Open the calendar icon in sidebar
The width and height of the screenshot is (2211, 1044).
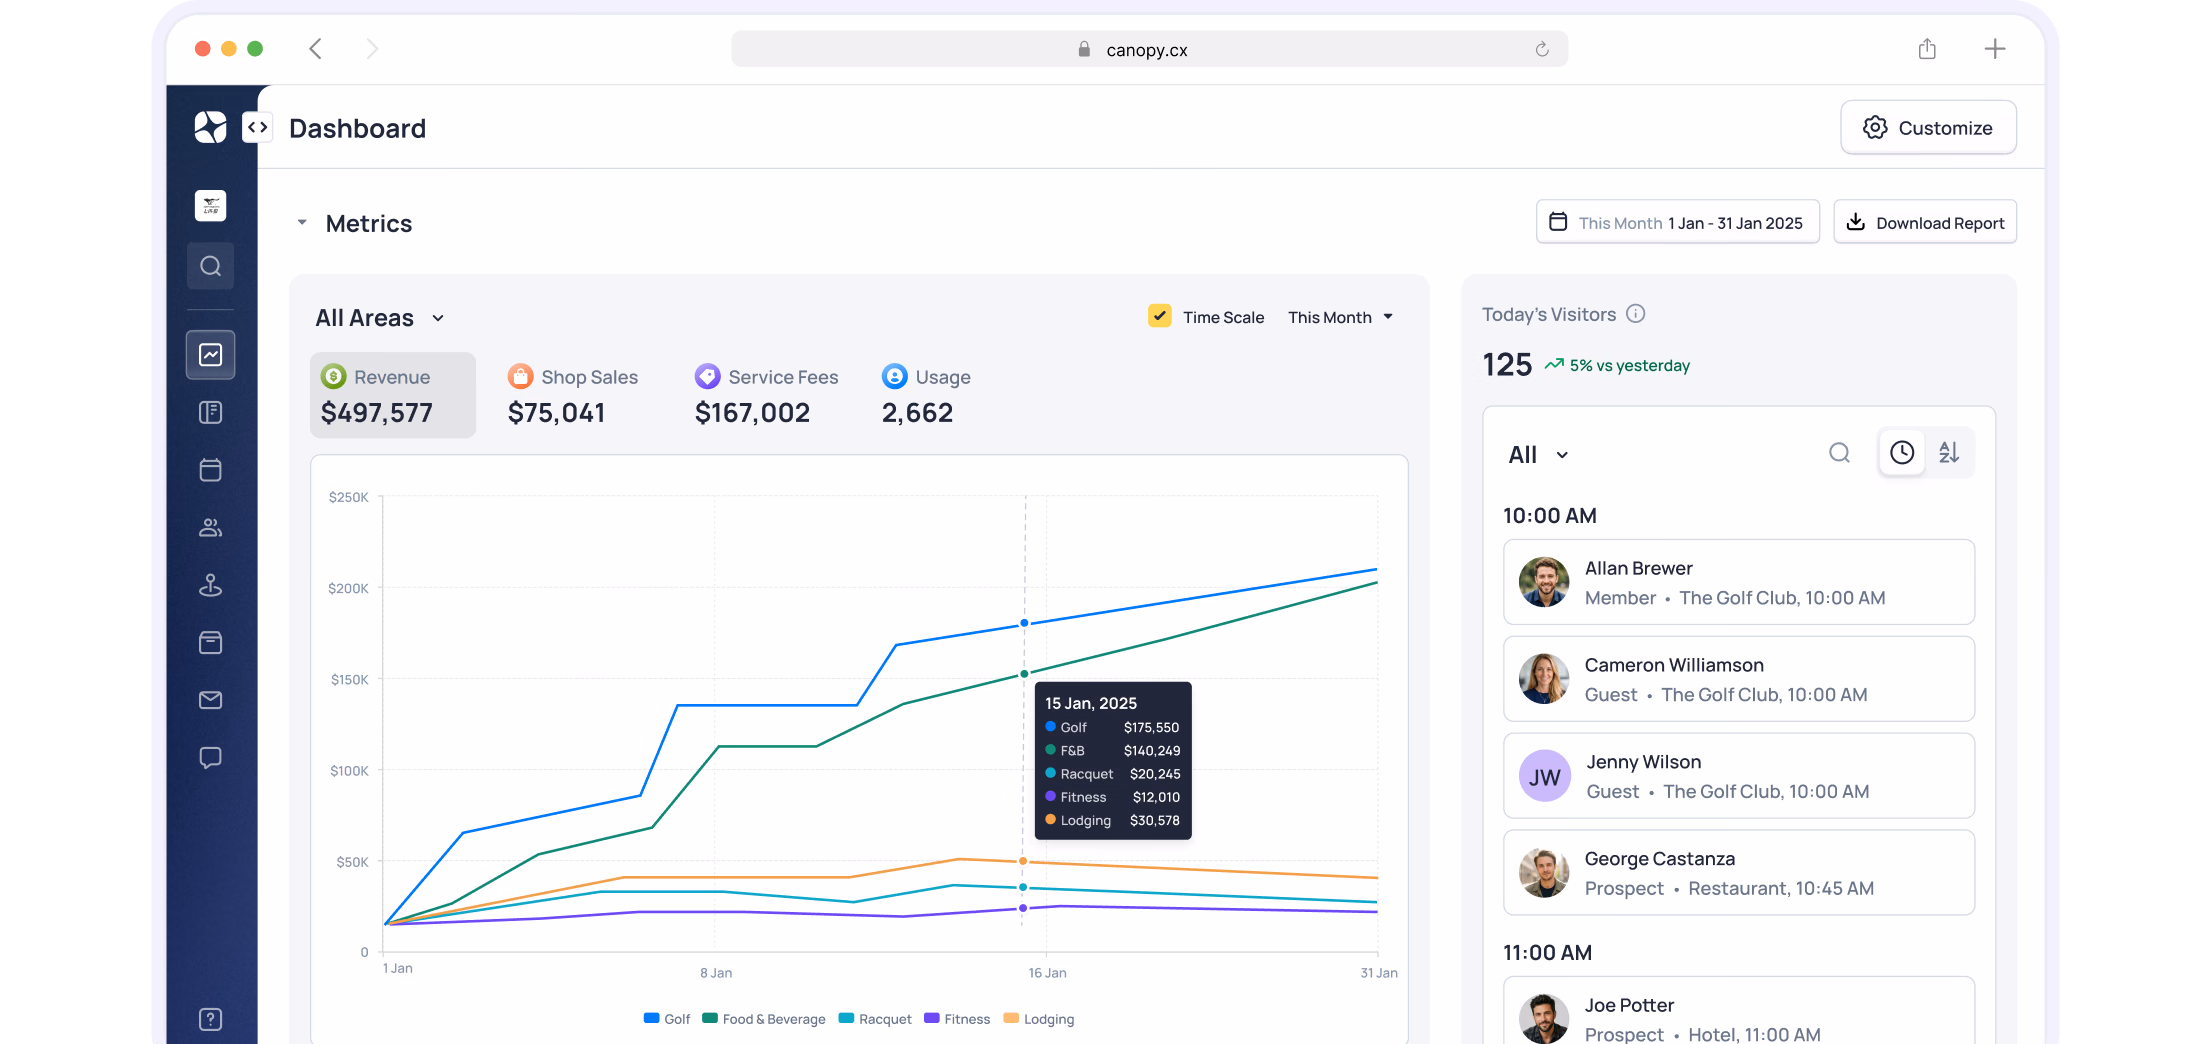pos(210,470)
